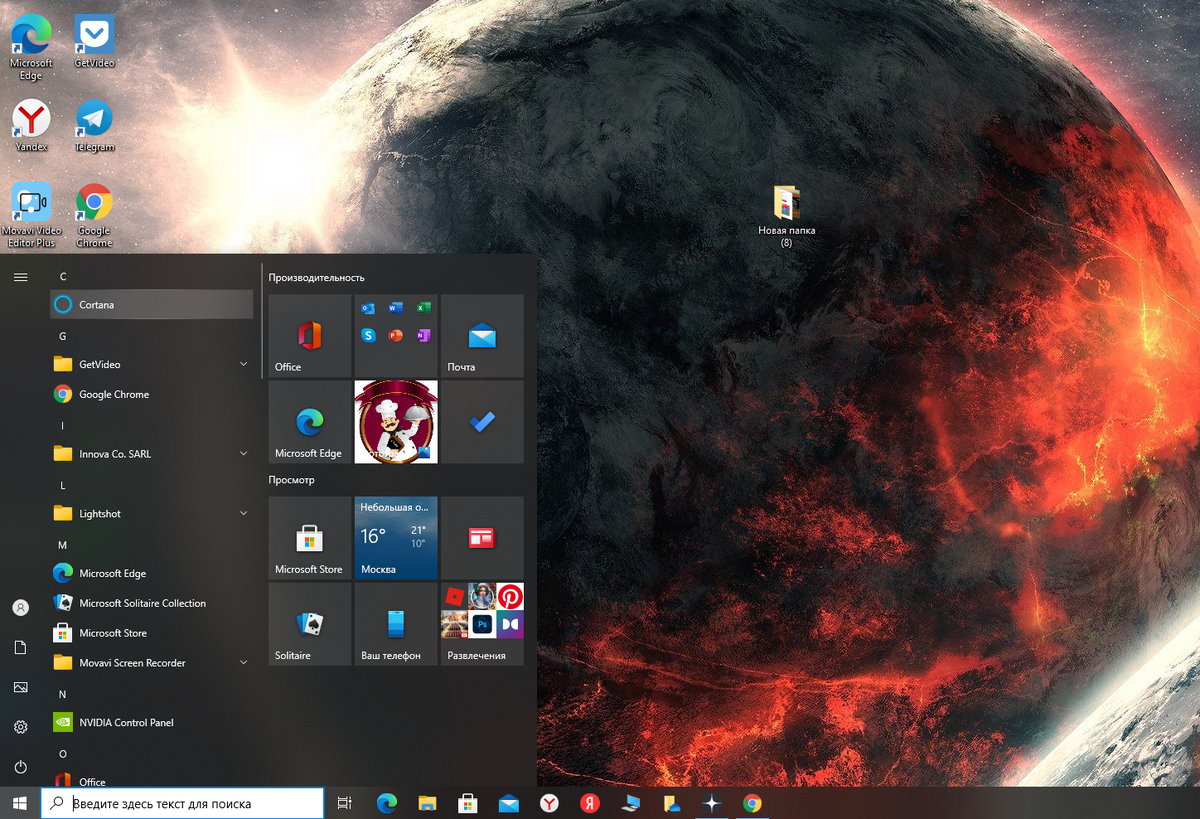
Task: Click the letter G header in app list
Action: click(63, 336)
